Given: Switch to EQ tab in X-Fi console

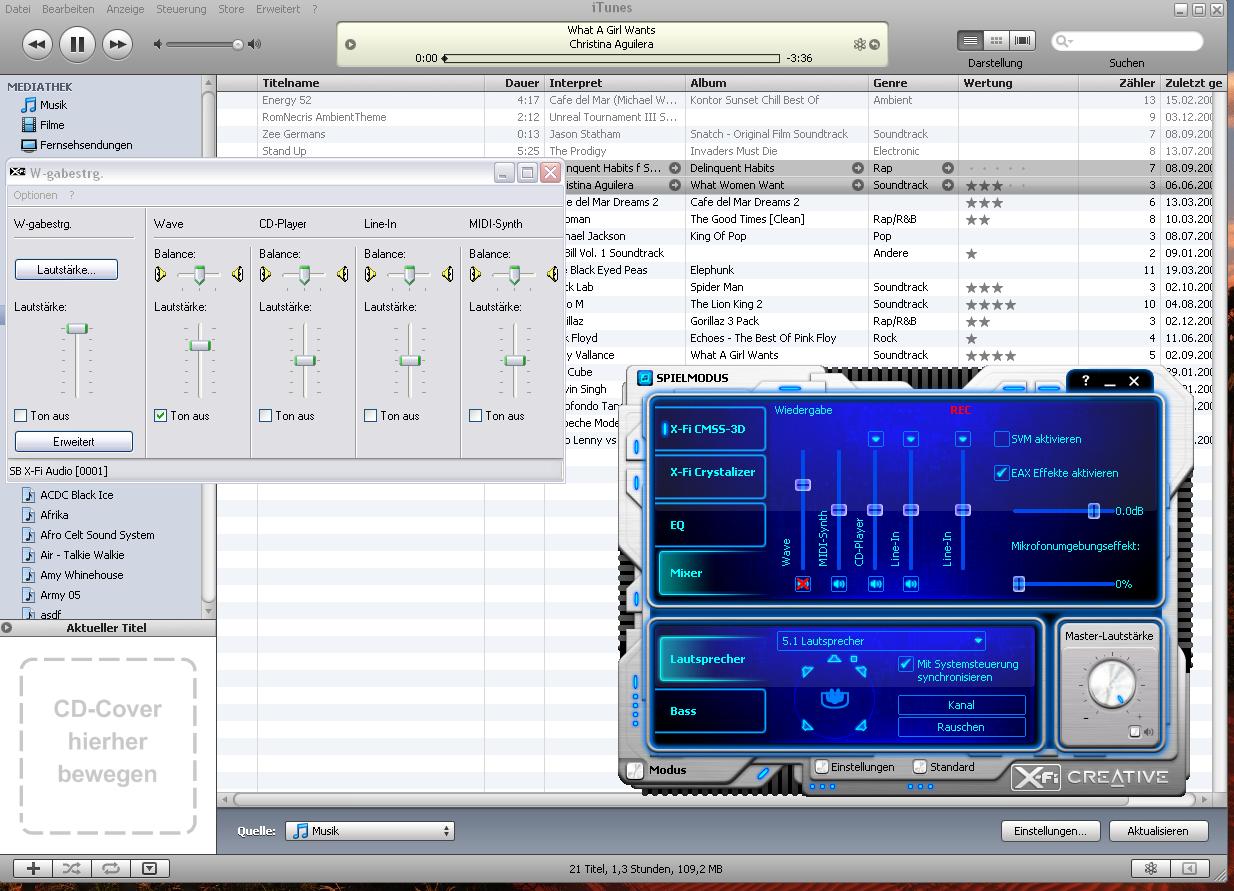Looking at the screenshot, I should 711,525.
